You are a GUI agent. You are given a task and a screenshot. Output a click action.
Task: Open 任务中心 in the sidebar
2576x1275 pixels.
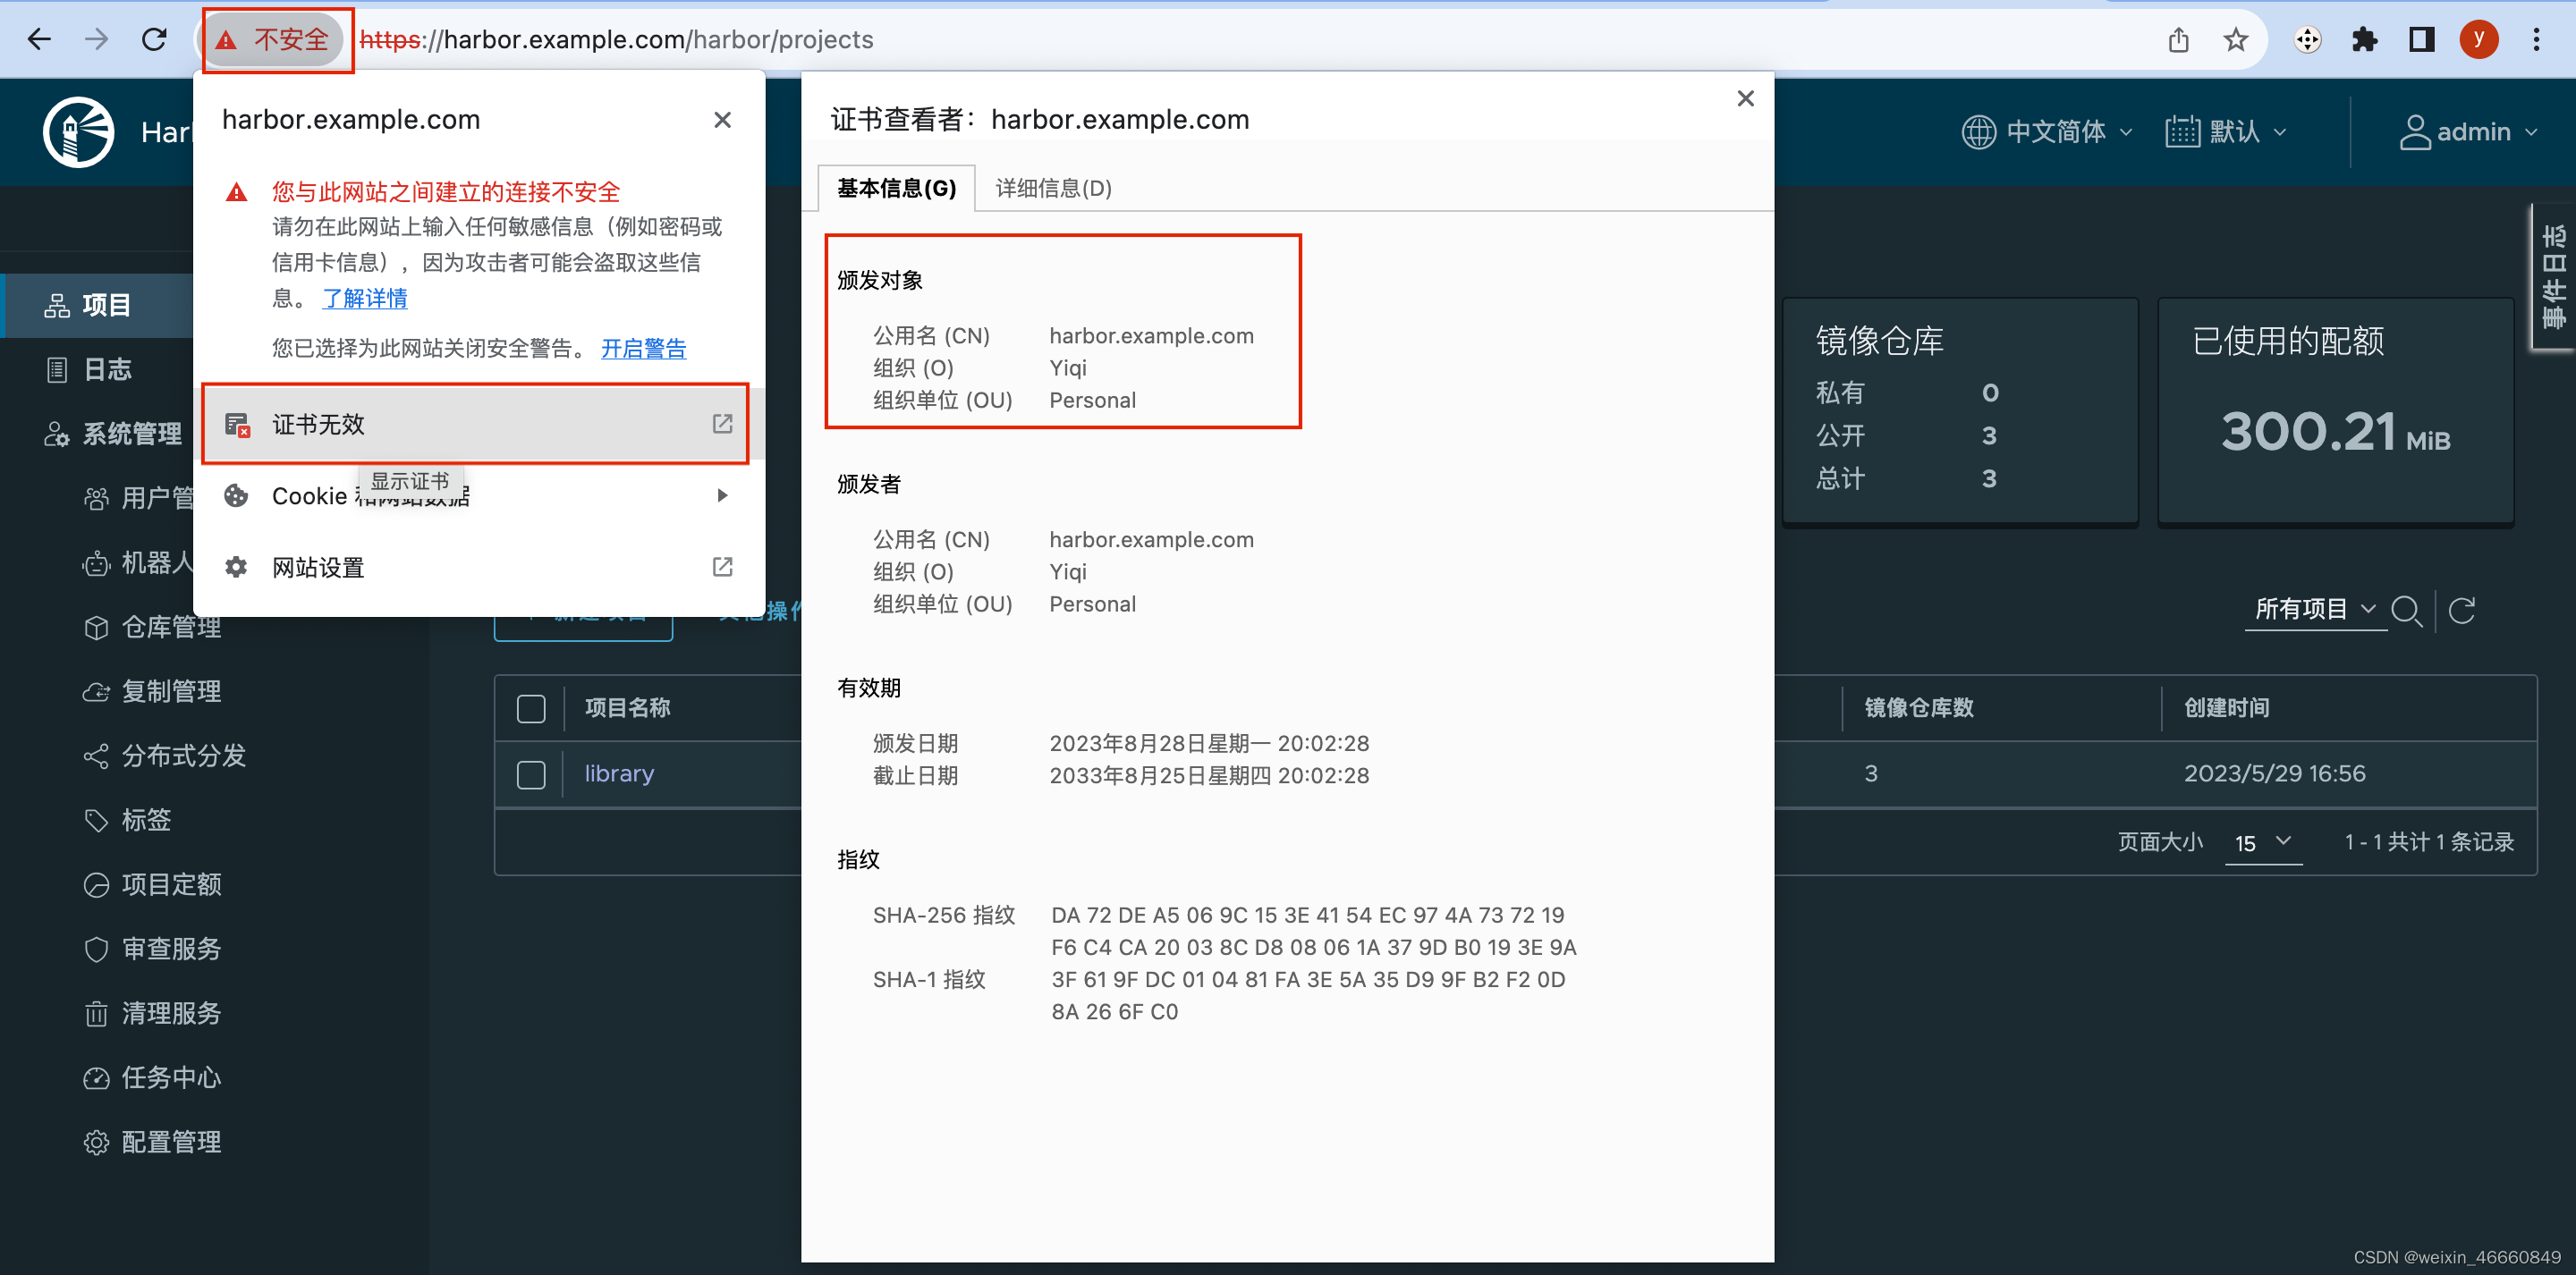170,1077
